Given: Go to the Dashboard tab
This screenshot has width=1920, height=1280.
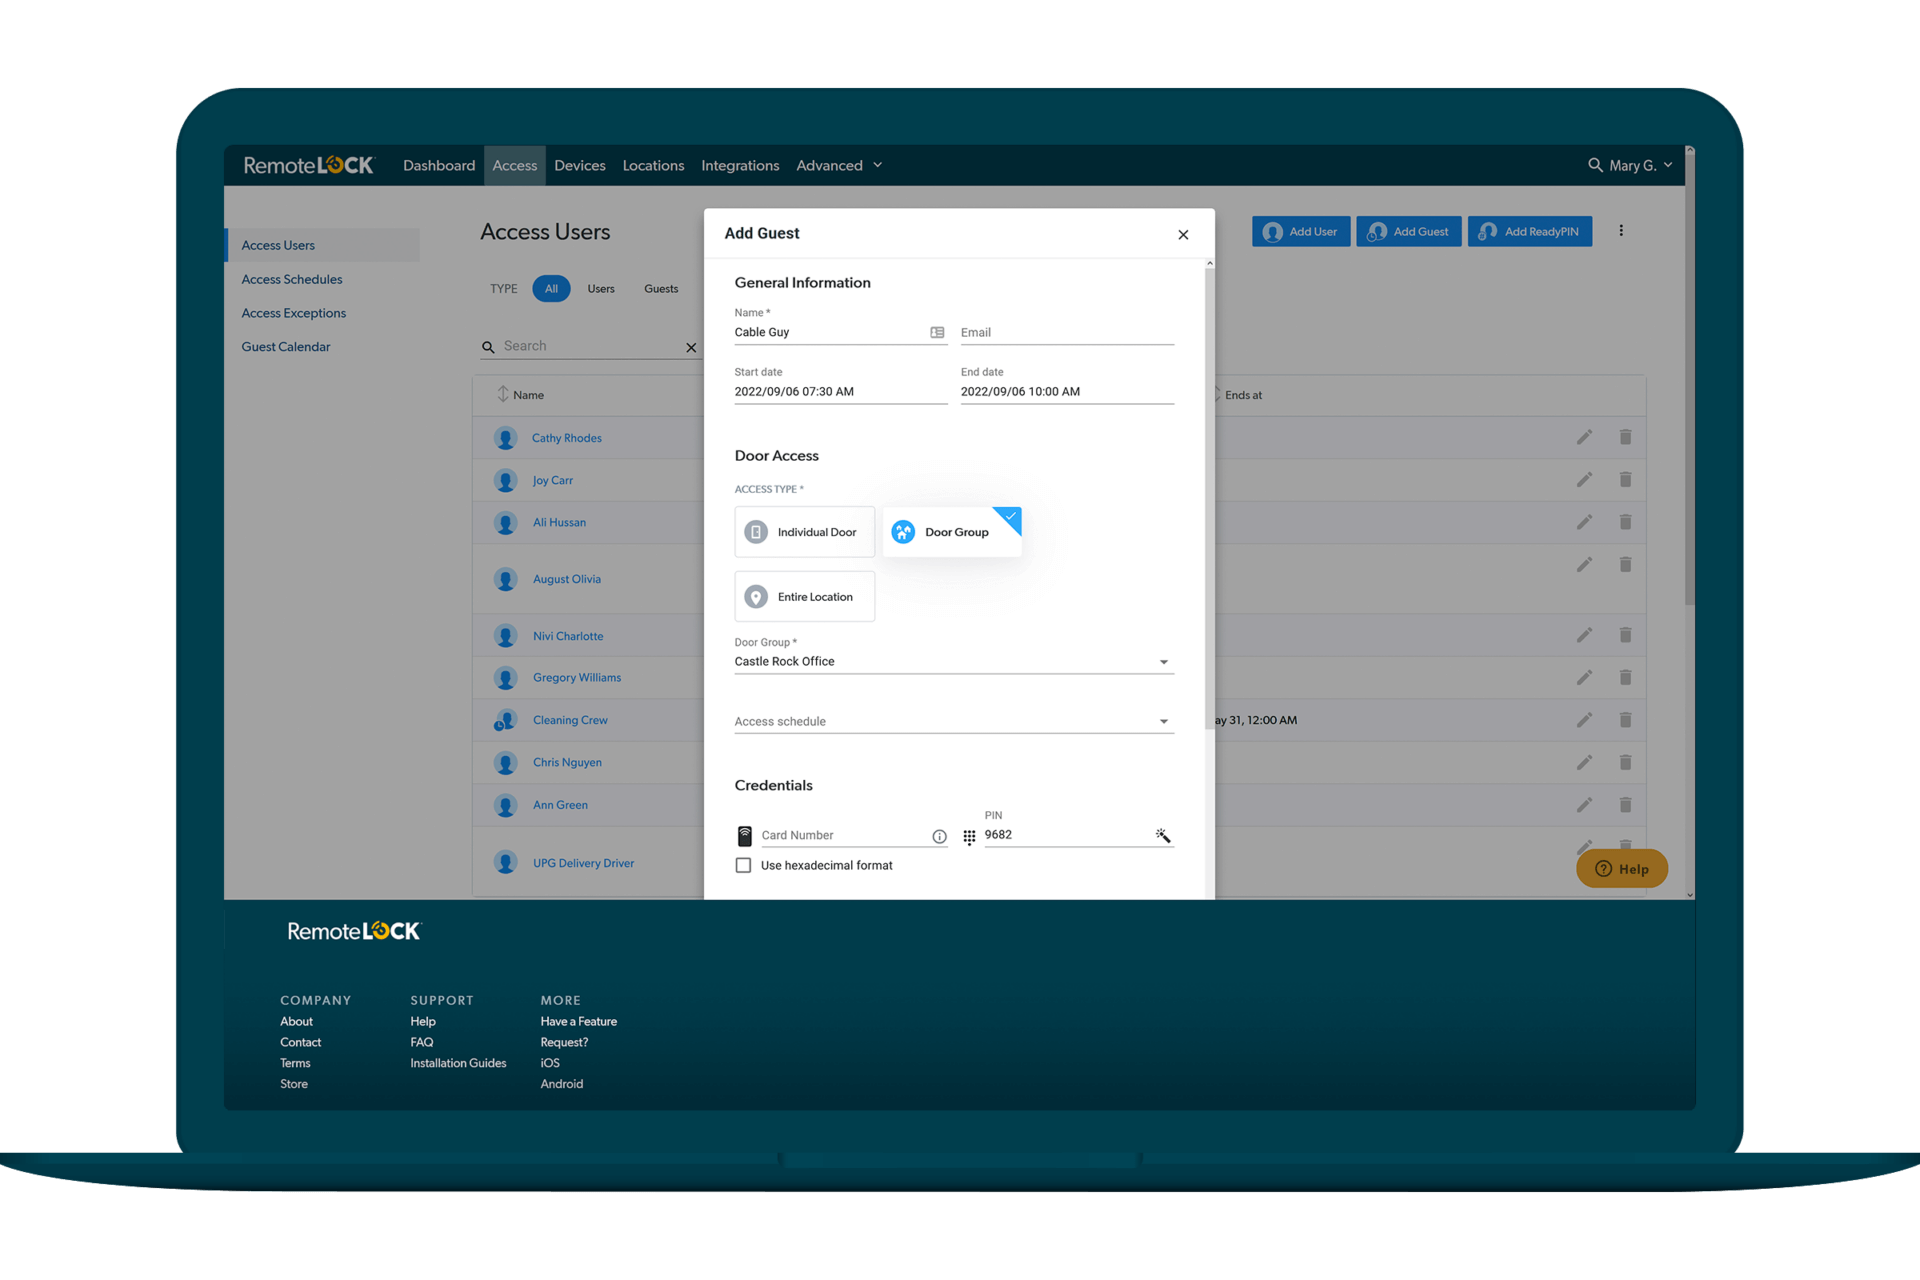Looking at the screenshot, I should [439, 165].
